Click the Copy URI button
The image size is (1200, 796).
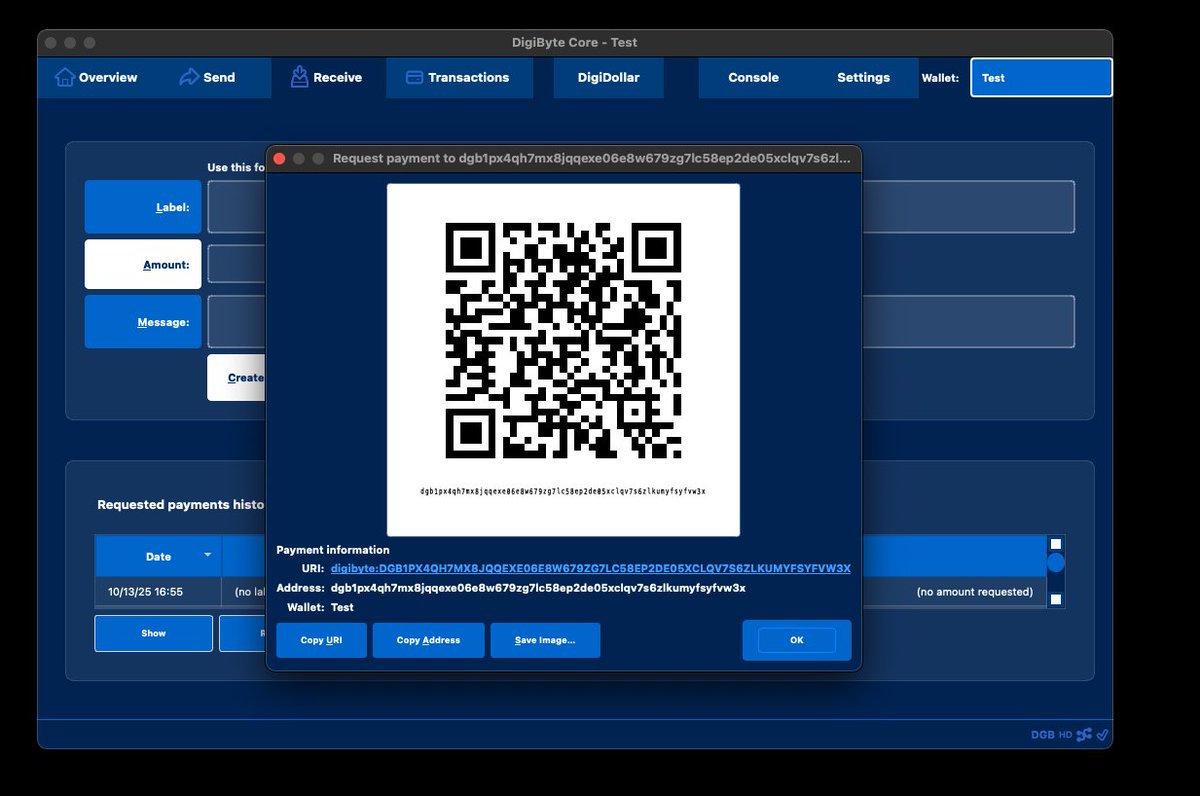click(x=320, y=640)
